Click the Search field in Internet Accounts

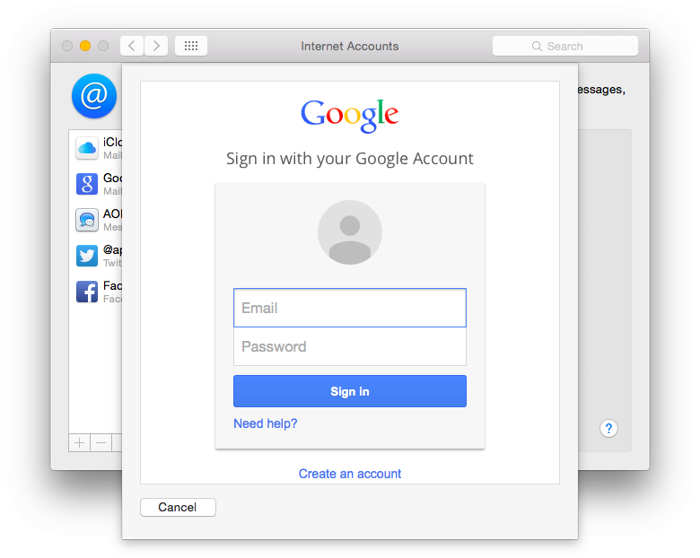coord(565,46)
